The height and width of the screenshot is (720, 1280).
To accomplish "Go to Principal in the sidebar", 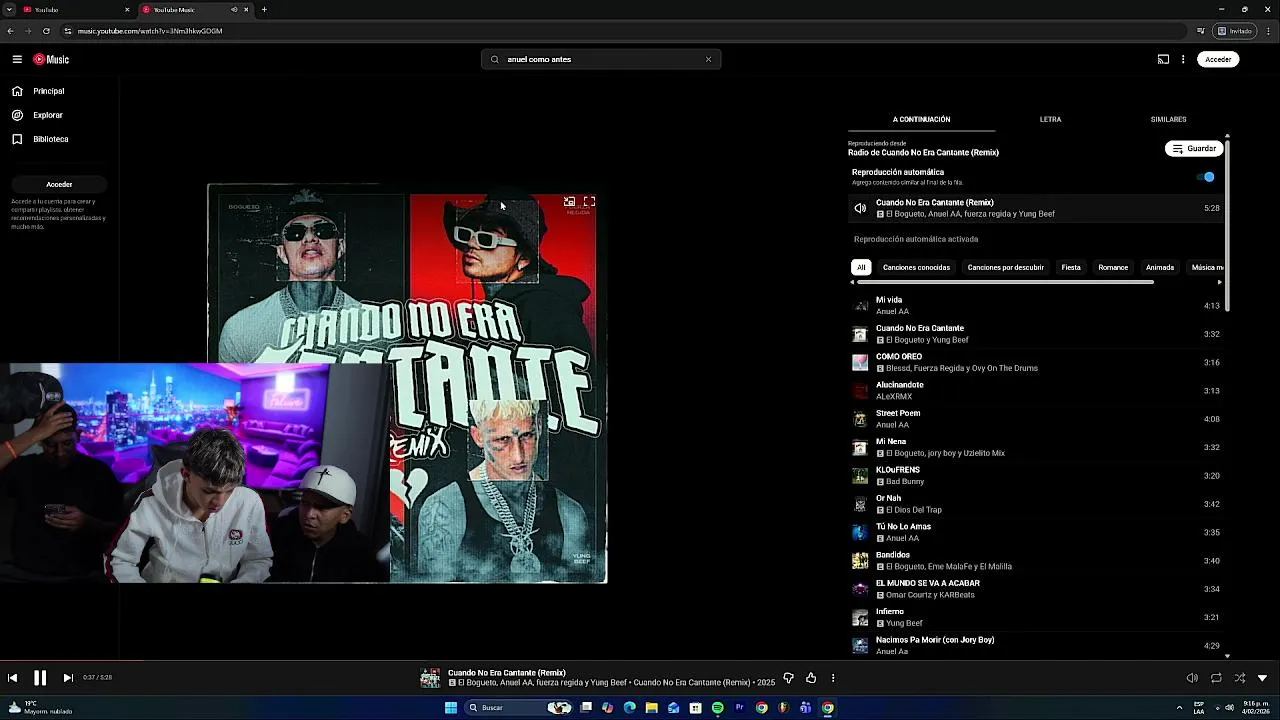I will (x=59, y=91).
